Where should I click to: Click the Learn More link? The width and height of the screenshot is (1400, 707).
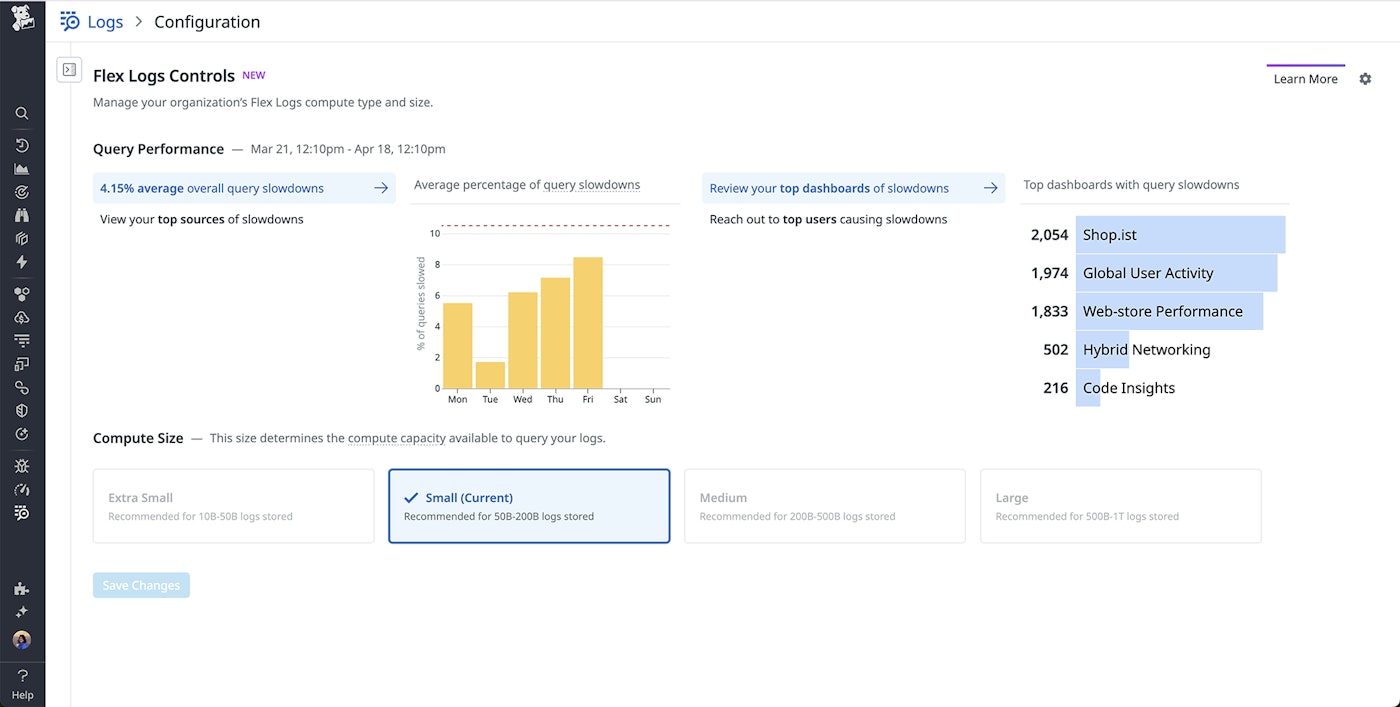1305,79
